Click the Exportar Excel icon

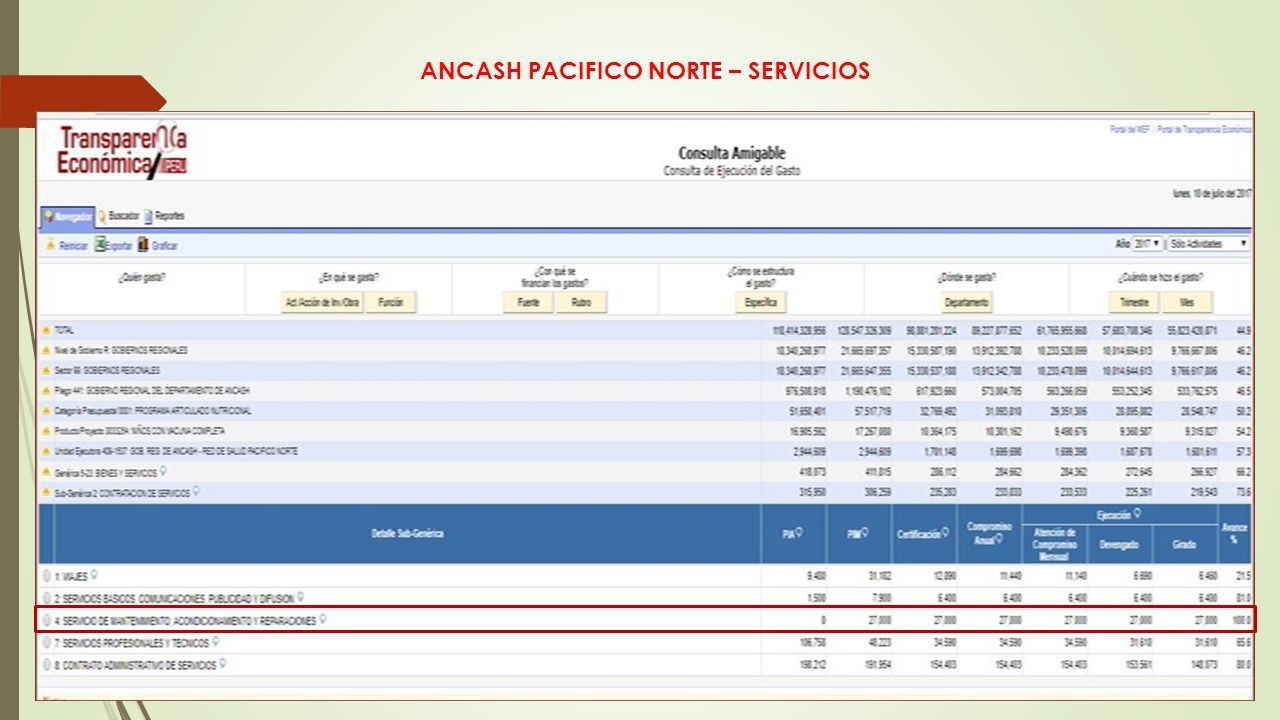[100, 244]
